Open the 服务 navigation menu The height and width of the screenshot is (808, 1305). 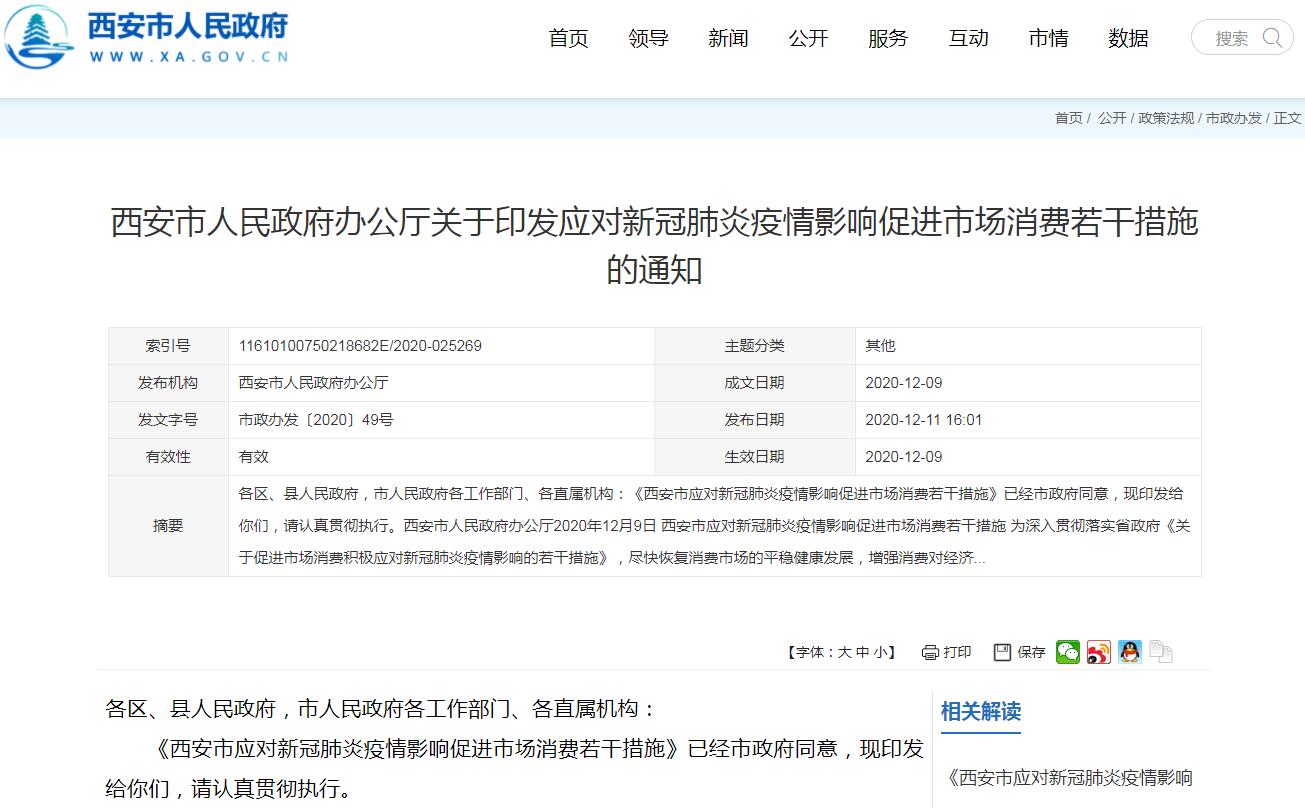[888, 38]
